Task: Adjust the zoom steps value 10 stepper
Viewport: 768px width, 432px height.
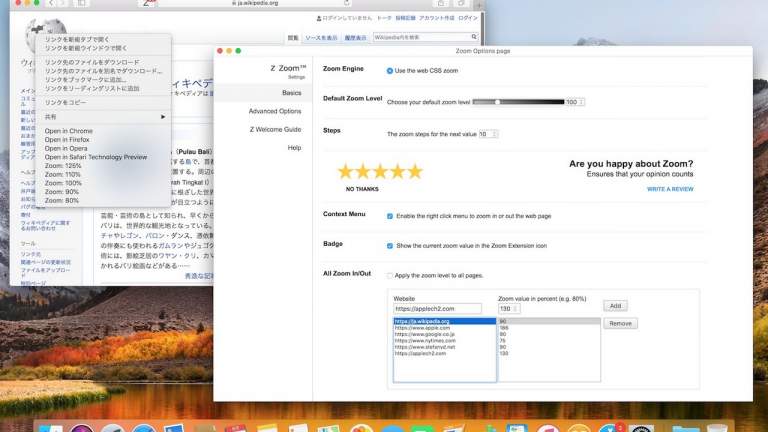Action: point(495,134)
